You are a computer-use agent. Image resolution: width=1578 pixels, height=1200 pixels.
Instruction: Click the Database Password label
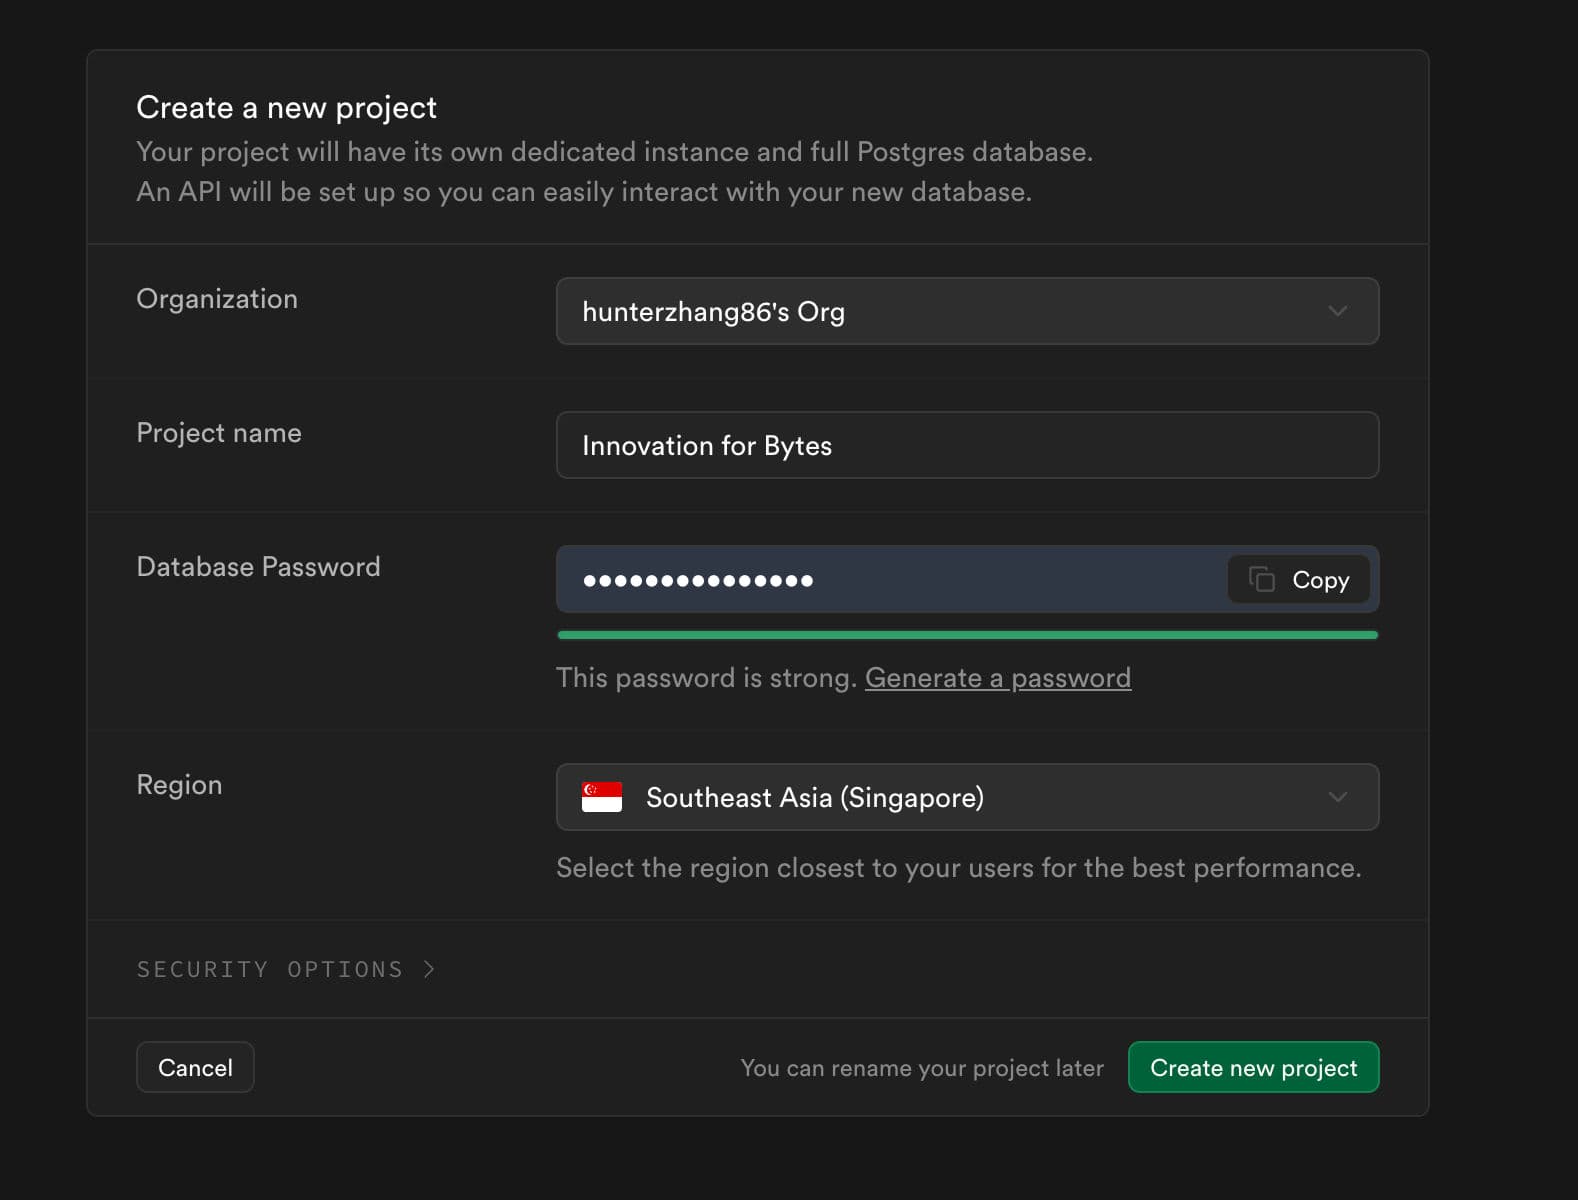click(258, 567)
